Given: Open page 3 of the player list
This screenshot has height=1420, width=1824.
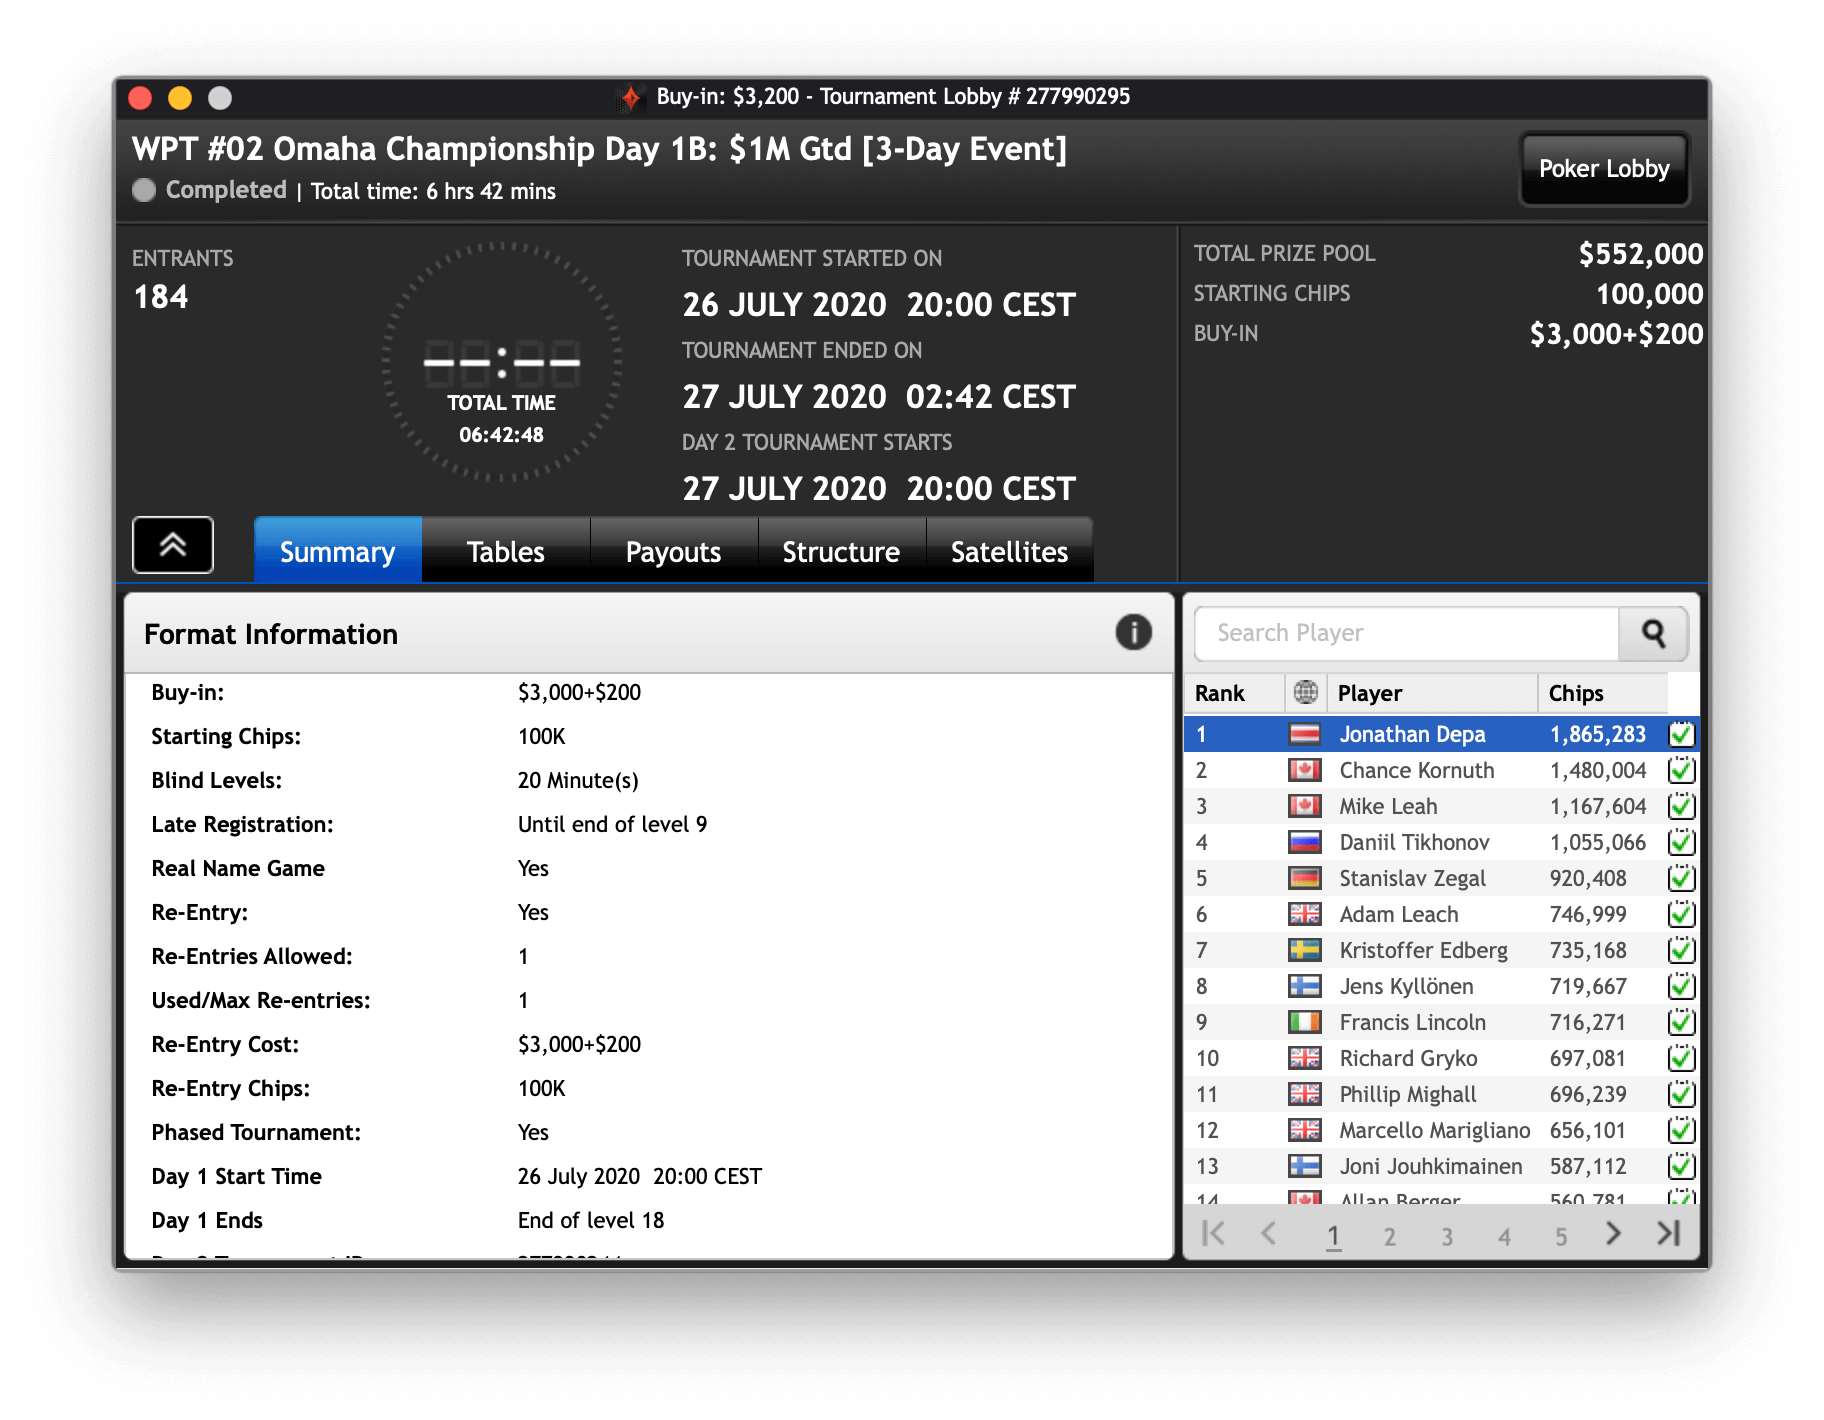Looking at the screenshot, I should (x=1446, y=1237).
